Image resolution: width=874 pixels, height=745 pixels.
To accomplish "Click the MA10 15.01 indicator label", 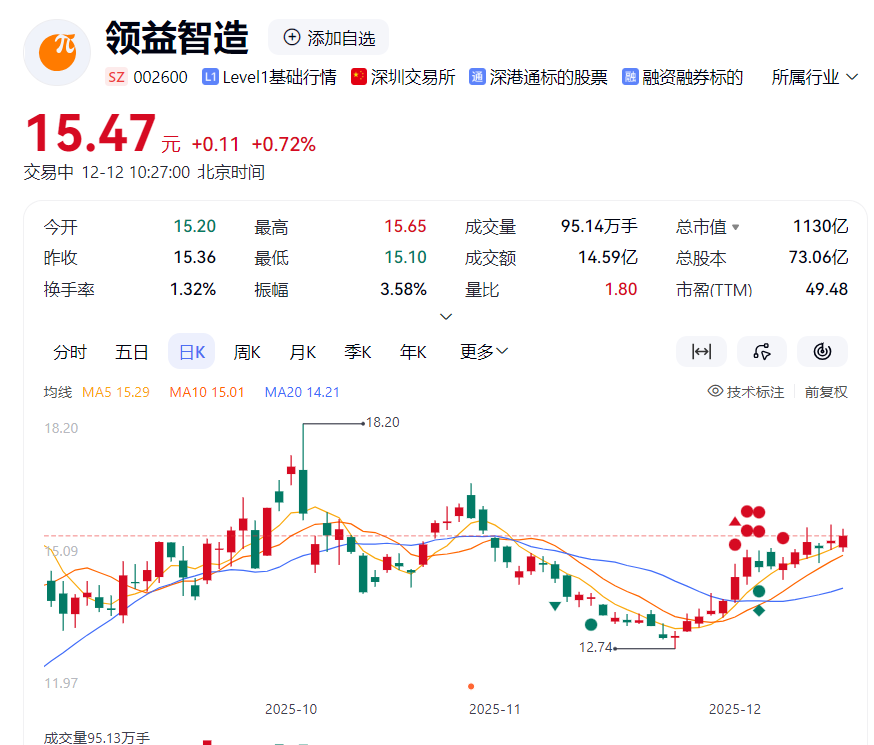I will click(x=207, y=392).
